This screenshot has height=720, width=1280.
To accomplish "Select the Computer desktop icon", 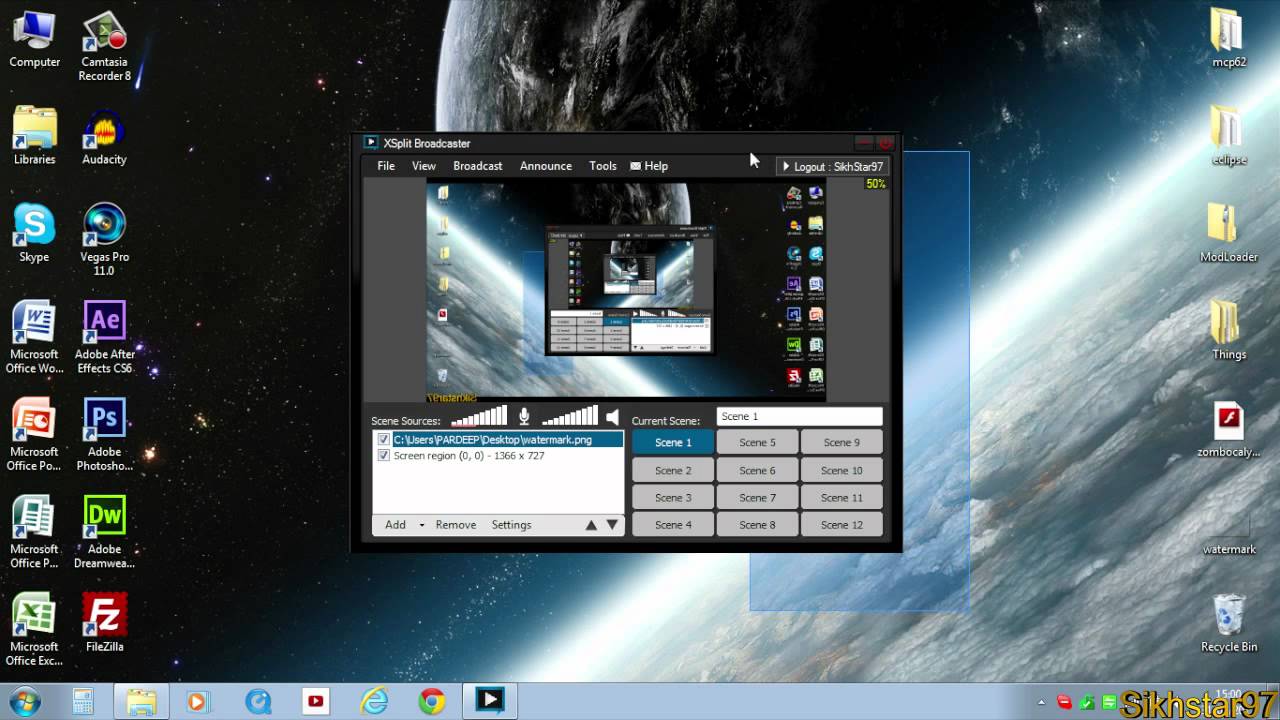I will pyautogui.click(x=34, y=40).
